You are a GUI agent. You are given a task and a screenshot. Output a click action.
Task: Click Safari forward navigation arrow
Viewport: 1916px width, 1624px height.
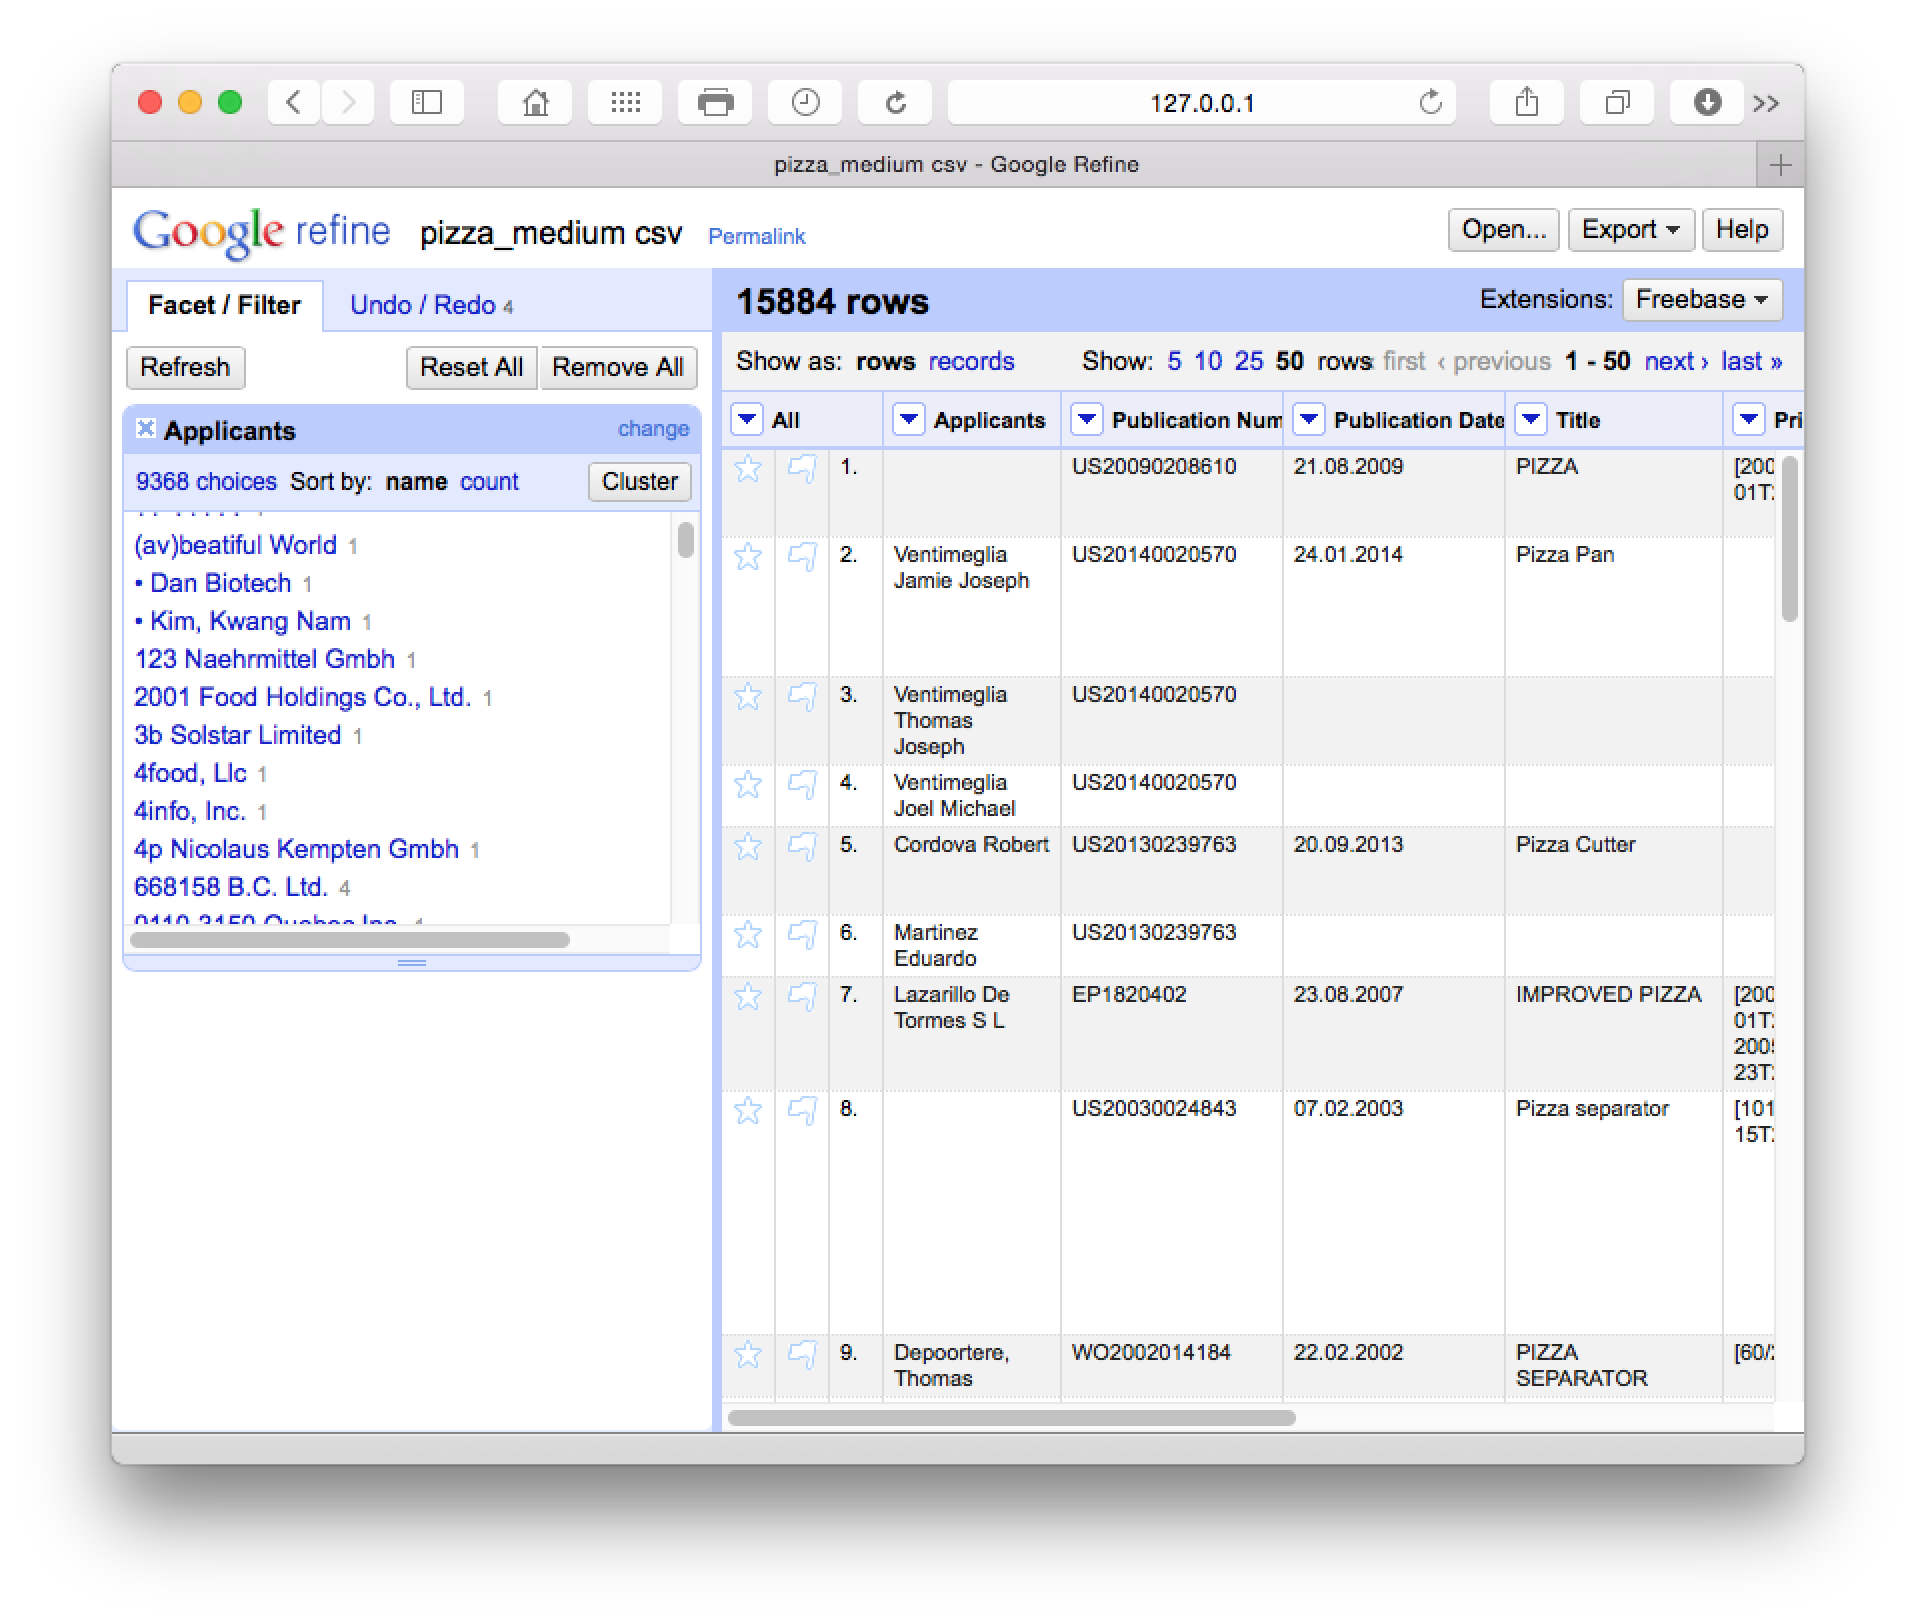pyautogui.click(x=347, y=102)
